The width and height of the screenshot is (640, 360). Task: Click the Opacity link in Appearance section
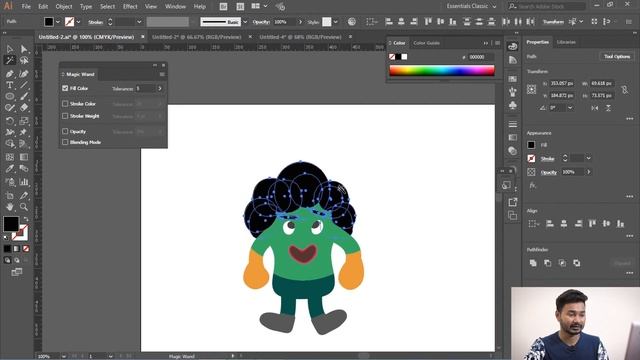click(x=549, y=172)
